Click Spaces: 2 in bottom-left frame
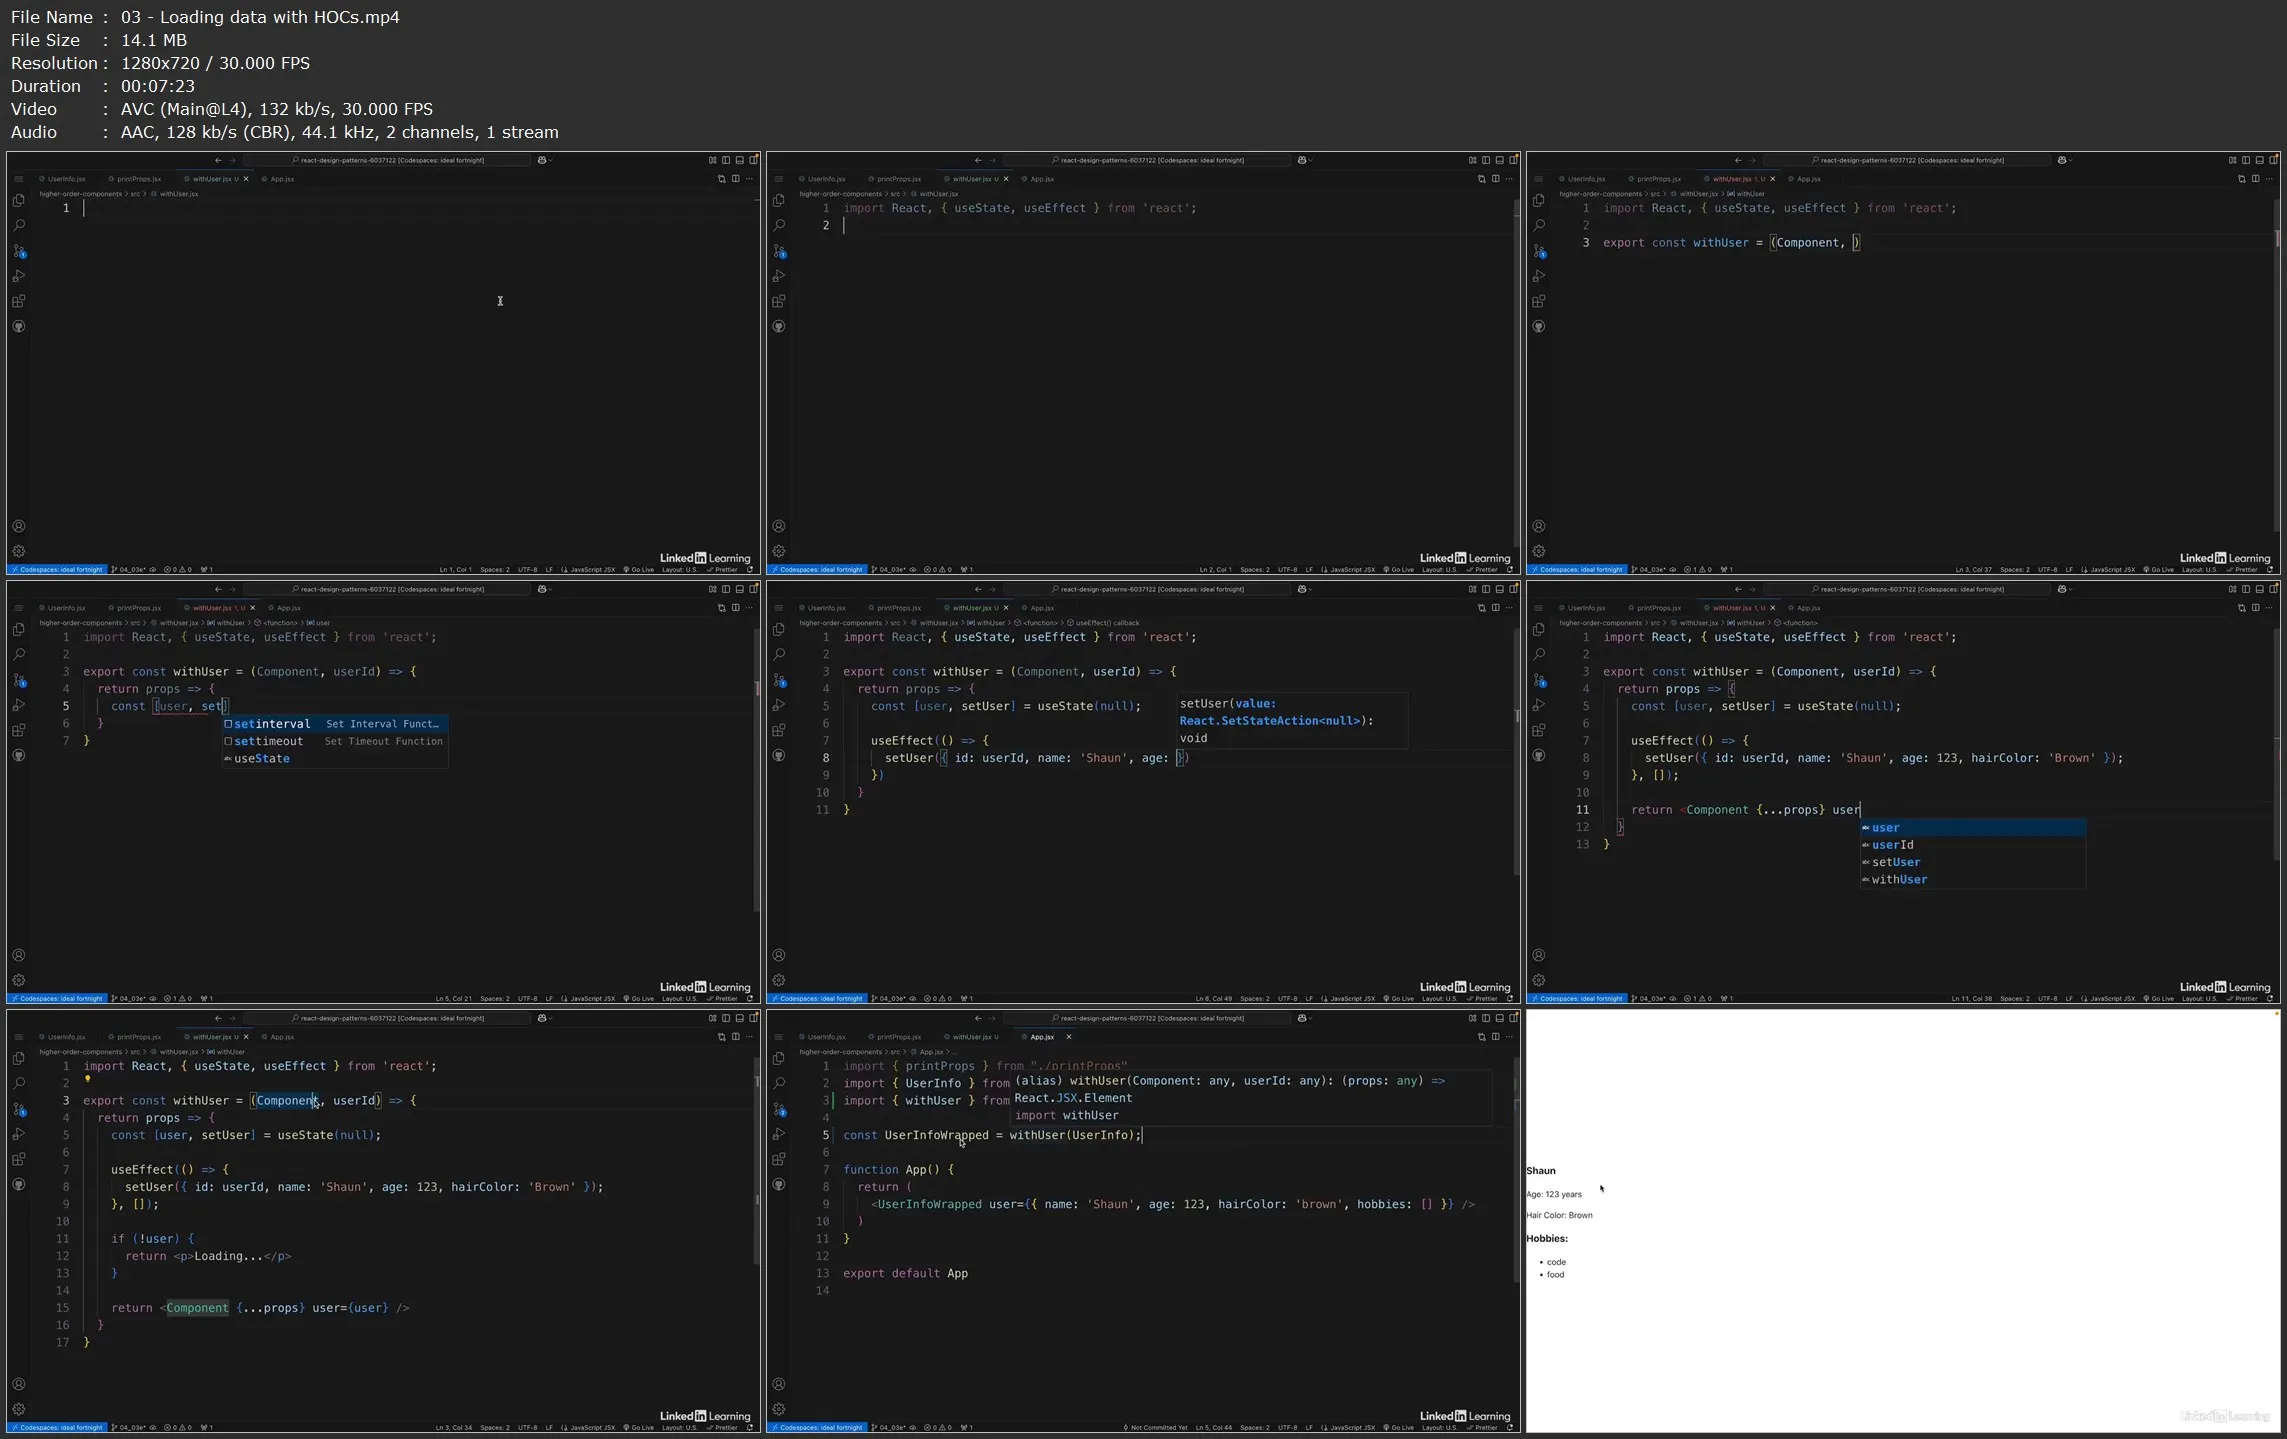Screen dimensions: 2287x1439 tap(495, 1428)
